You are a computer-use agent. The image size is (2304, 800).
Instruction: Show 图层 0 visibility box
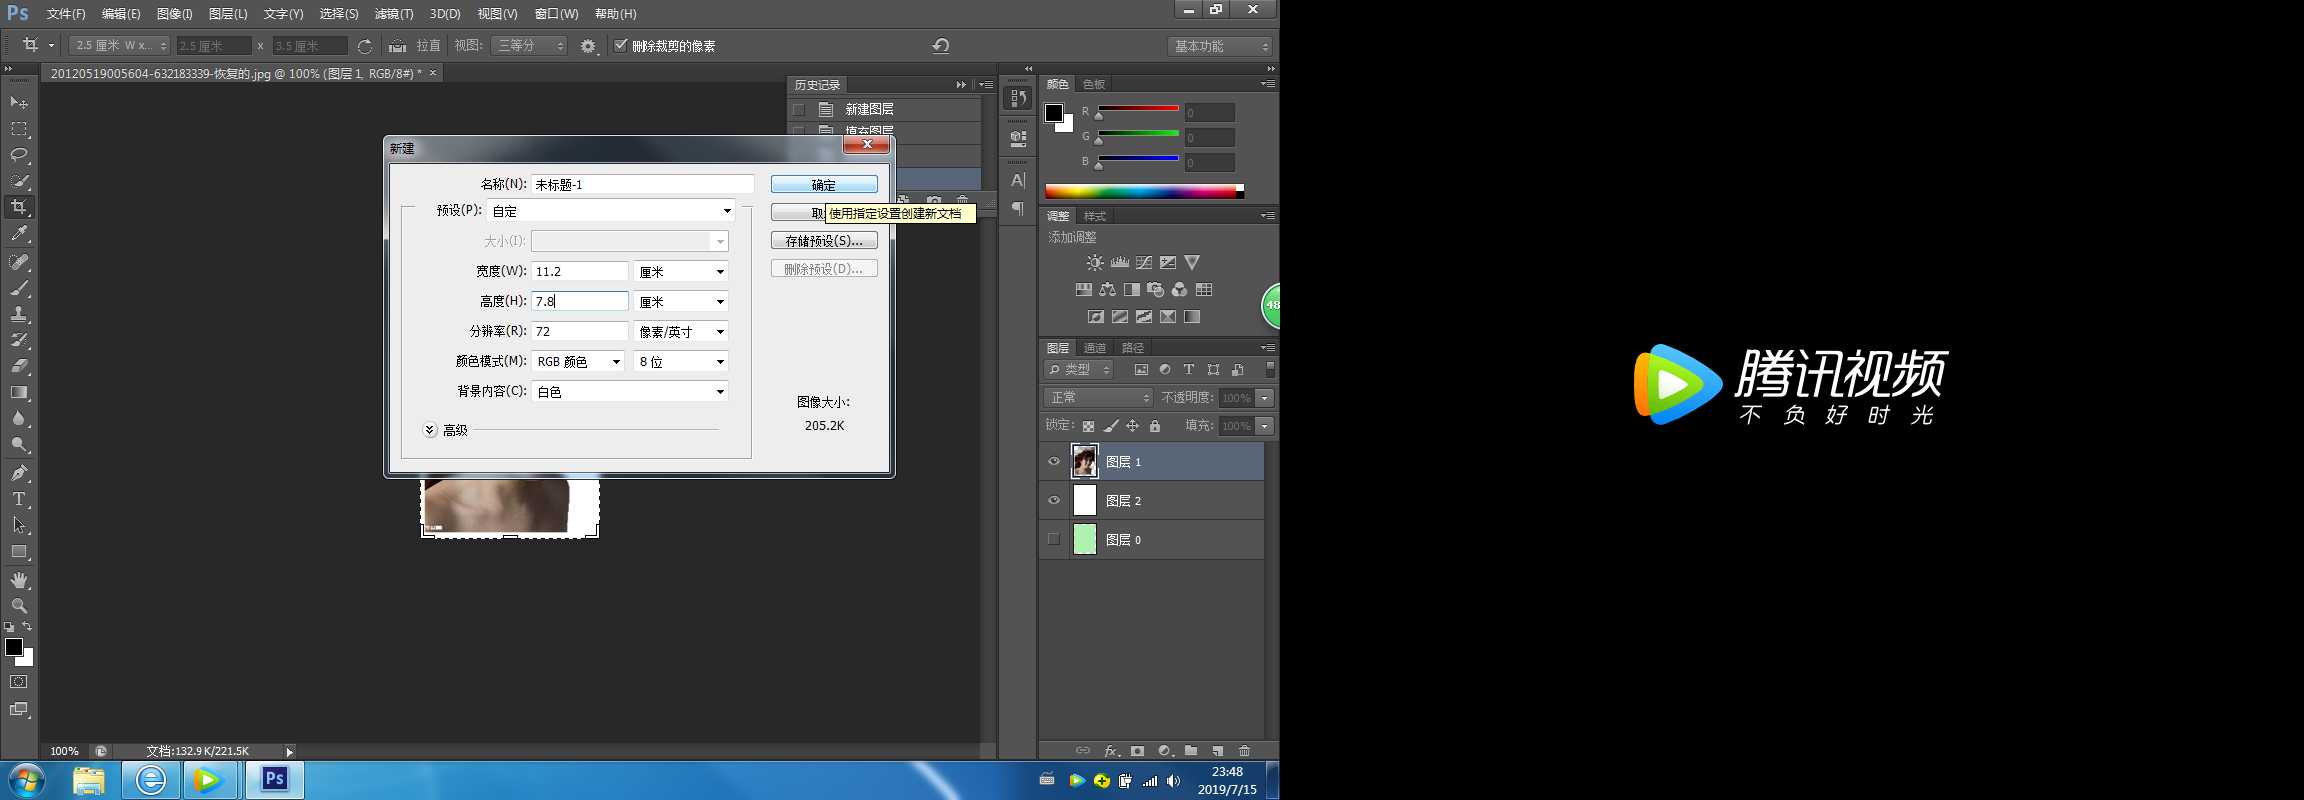click(x=1053, y=540)
